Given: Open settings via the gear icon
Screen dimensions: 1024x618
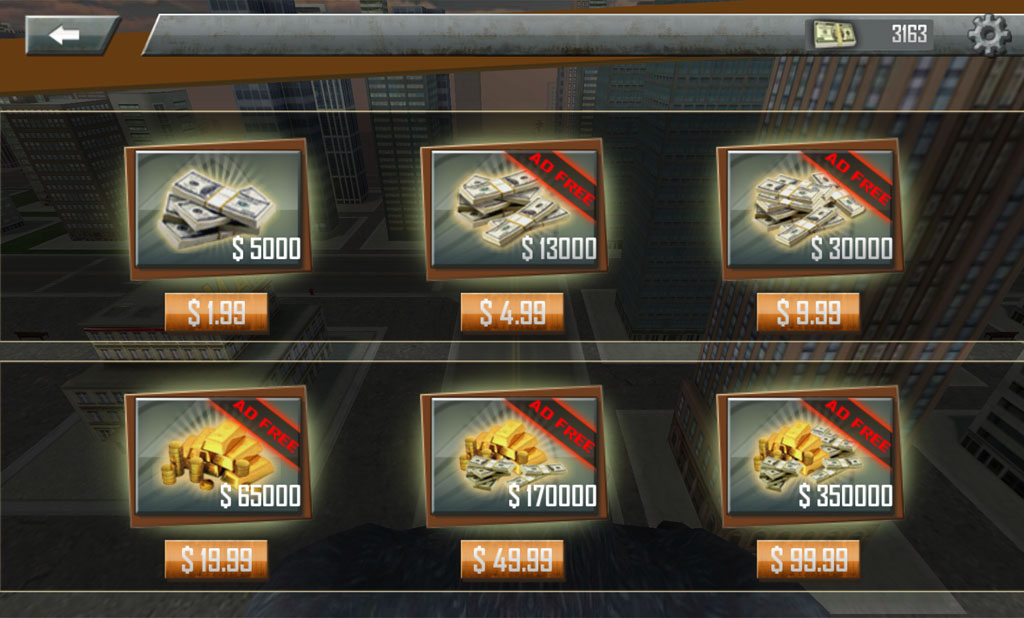Looking at the screenshot, I should click(989, 34).
